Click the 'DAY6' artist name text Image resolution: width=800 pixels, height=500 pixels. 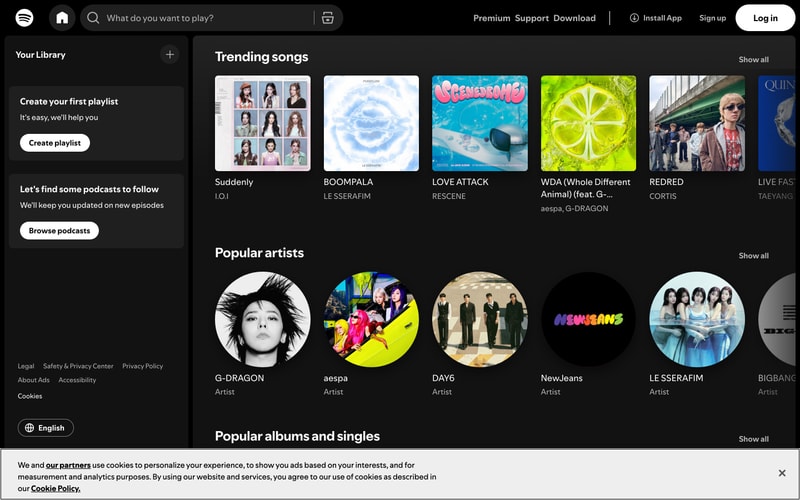(443, 378)
